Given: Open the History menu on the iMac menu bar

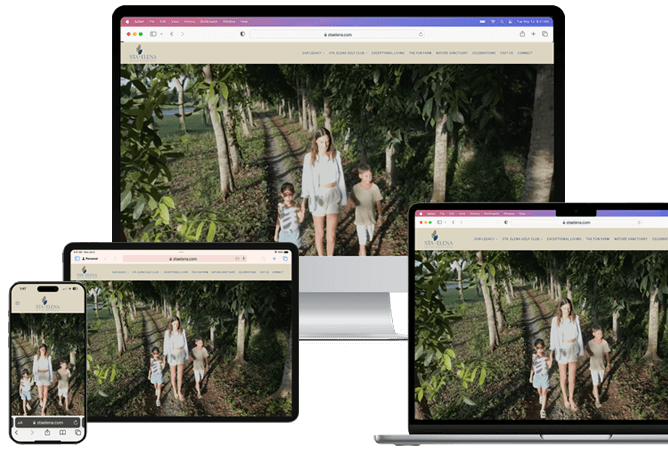Looking at the screenshot, I should (190, 22).
